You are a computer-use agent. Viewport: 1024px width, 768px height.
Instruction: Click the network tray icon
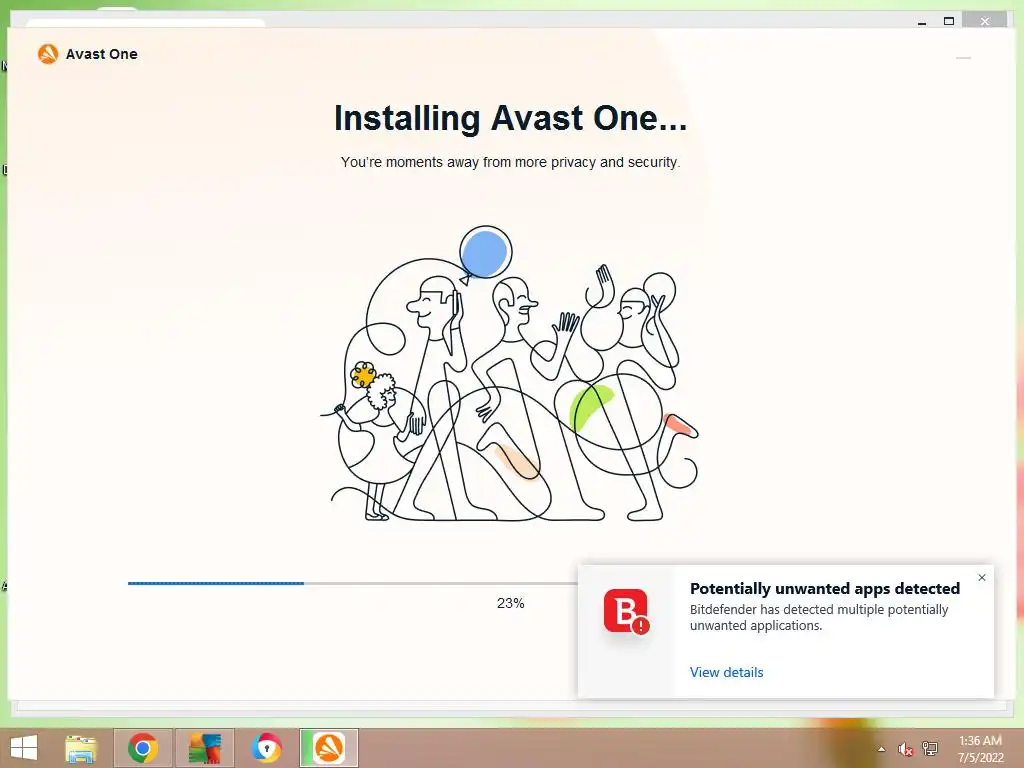[930, 749]
